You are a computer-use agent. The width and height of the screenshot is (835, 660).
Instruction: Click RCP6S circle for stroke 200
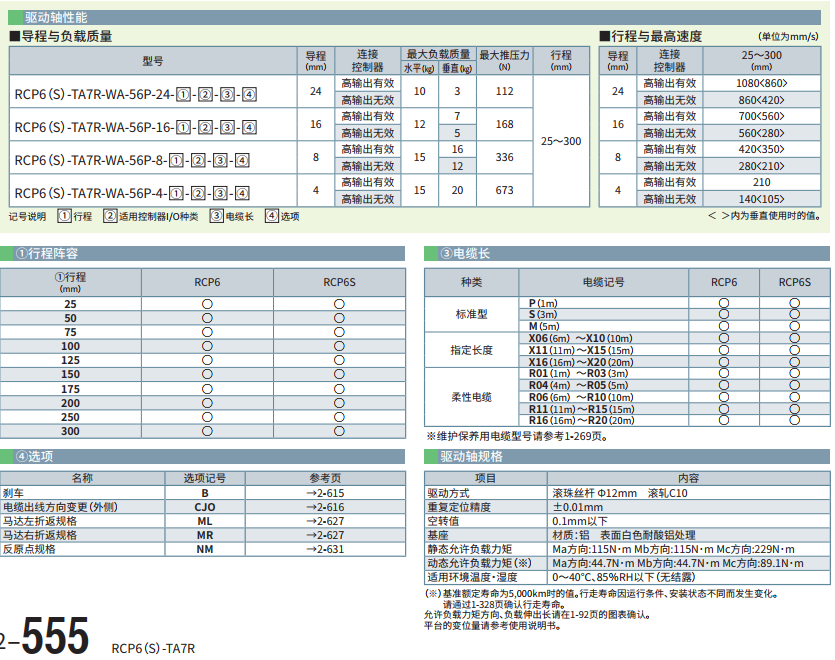point(339,403)
